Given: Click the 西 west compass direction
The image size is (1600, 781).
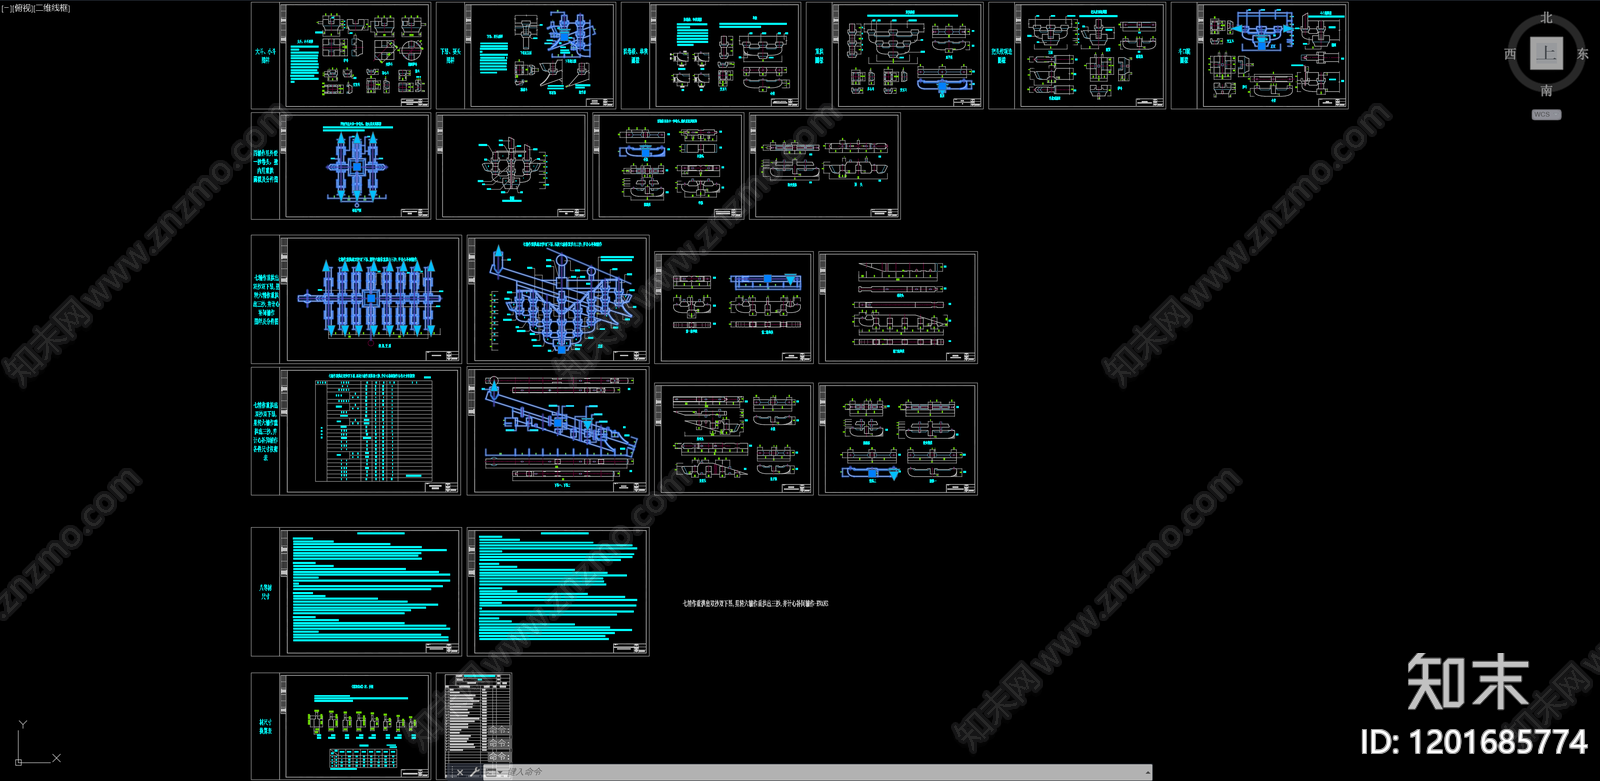Looking at the screenshot, I should pyautogui.click(x=1510, y=54).
